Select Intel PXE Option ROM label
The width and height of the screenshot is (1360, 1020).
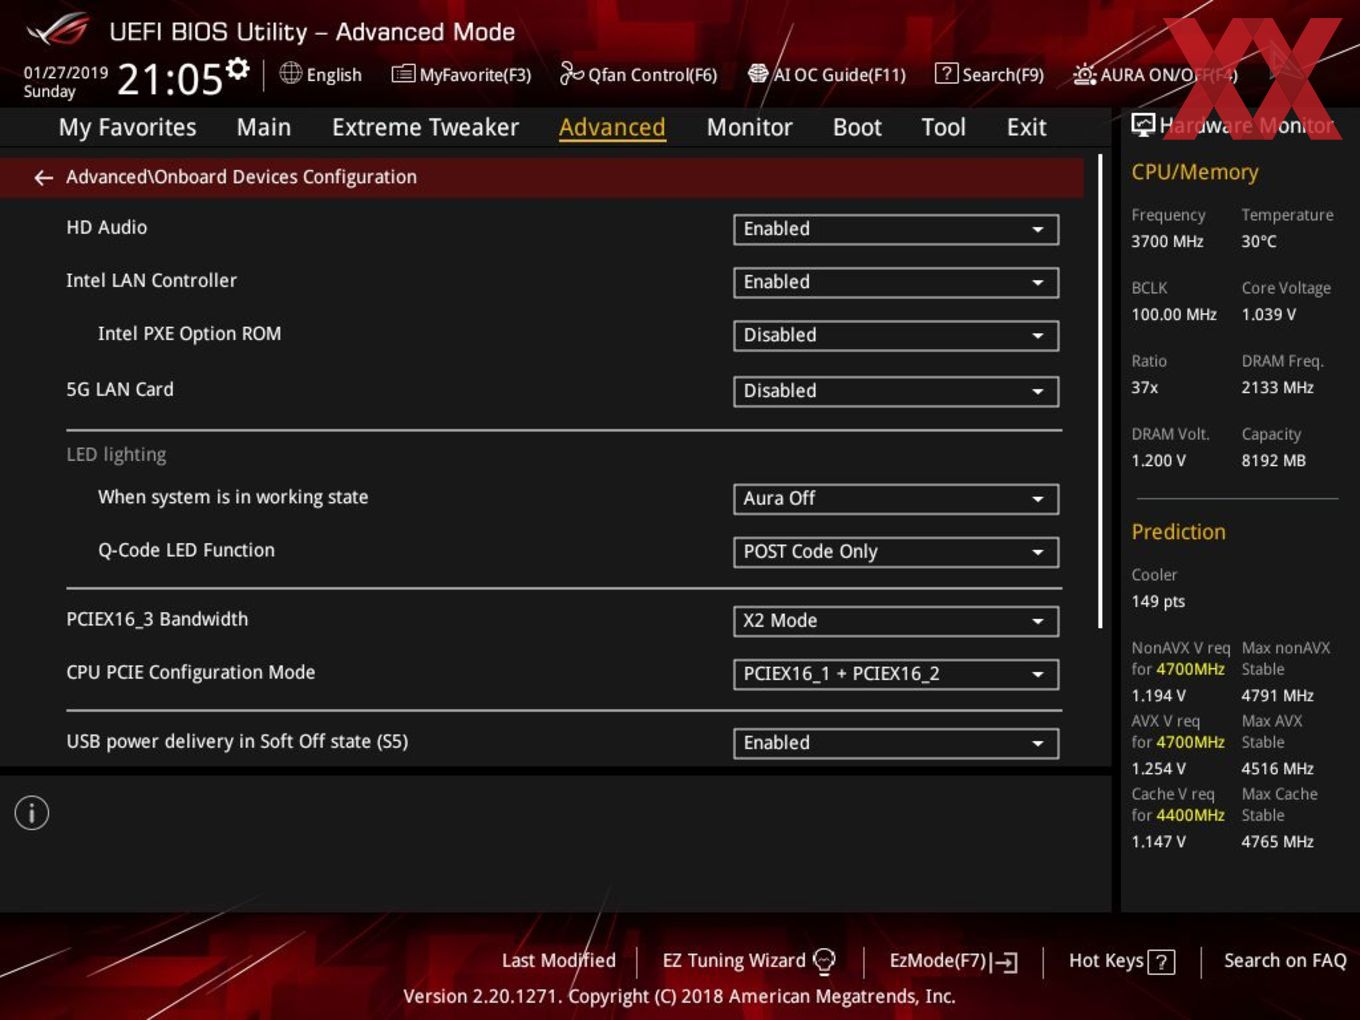tap(189, 334)
